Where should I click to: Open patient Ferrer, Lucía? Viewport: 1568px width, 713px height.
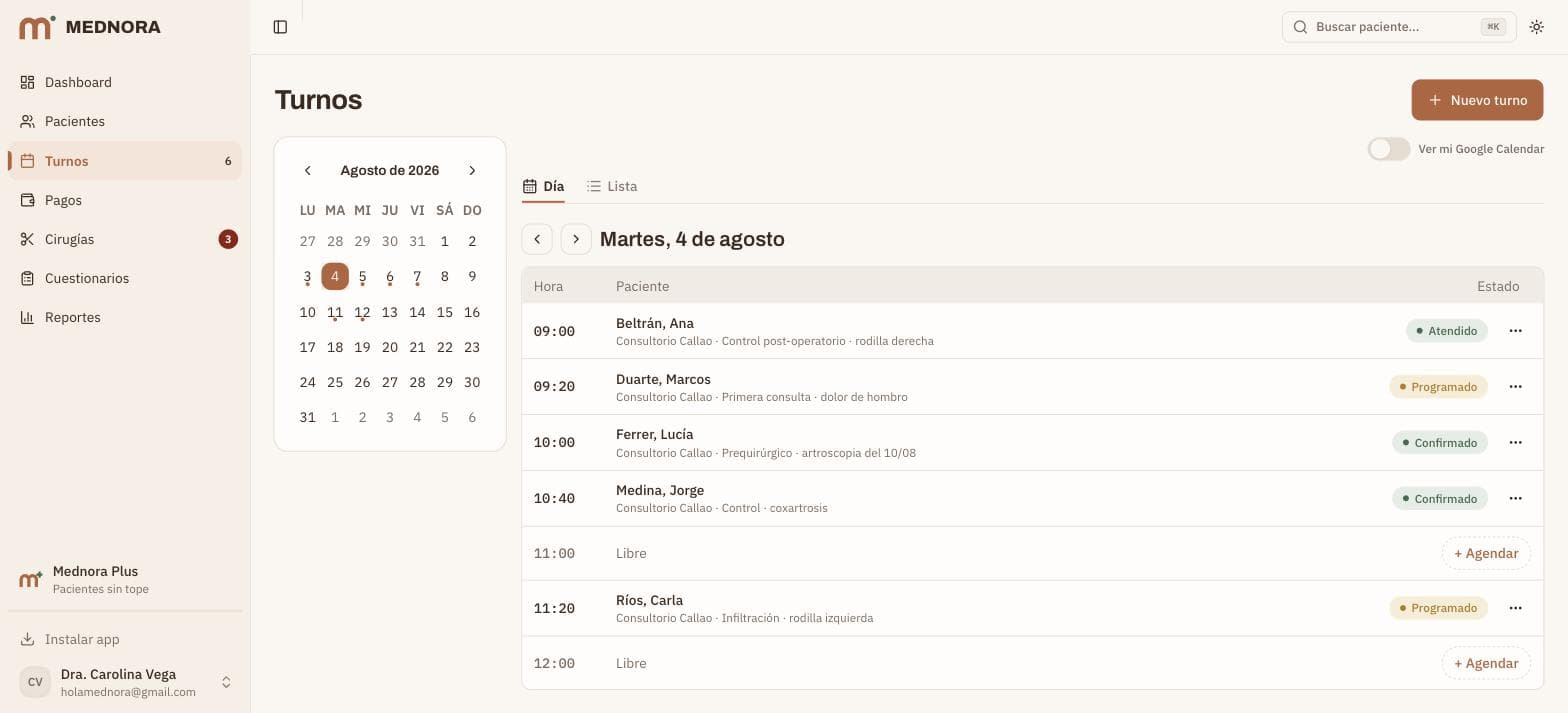coord(654,434)
